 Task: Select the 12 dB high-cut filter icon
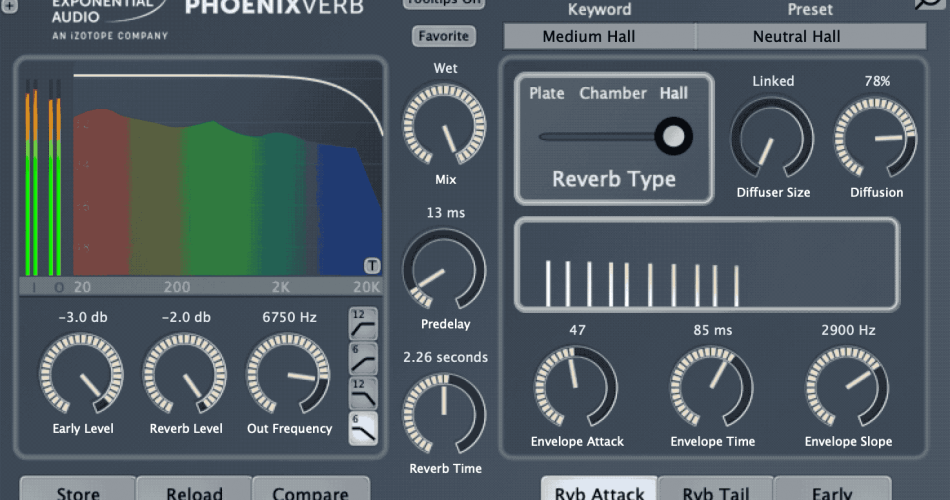tap(363, 393)
